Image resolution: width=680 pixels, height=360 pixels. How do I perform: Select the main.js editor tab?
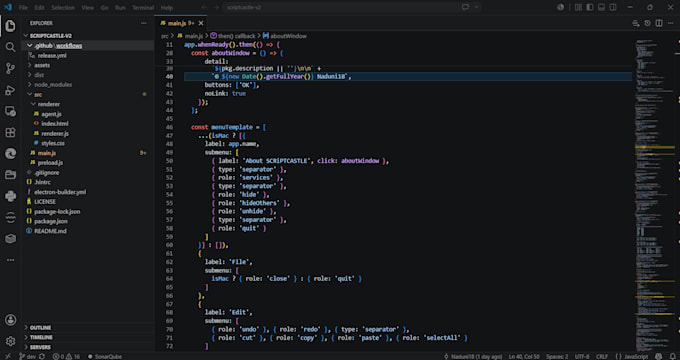[180, 23]
